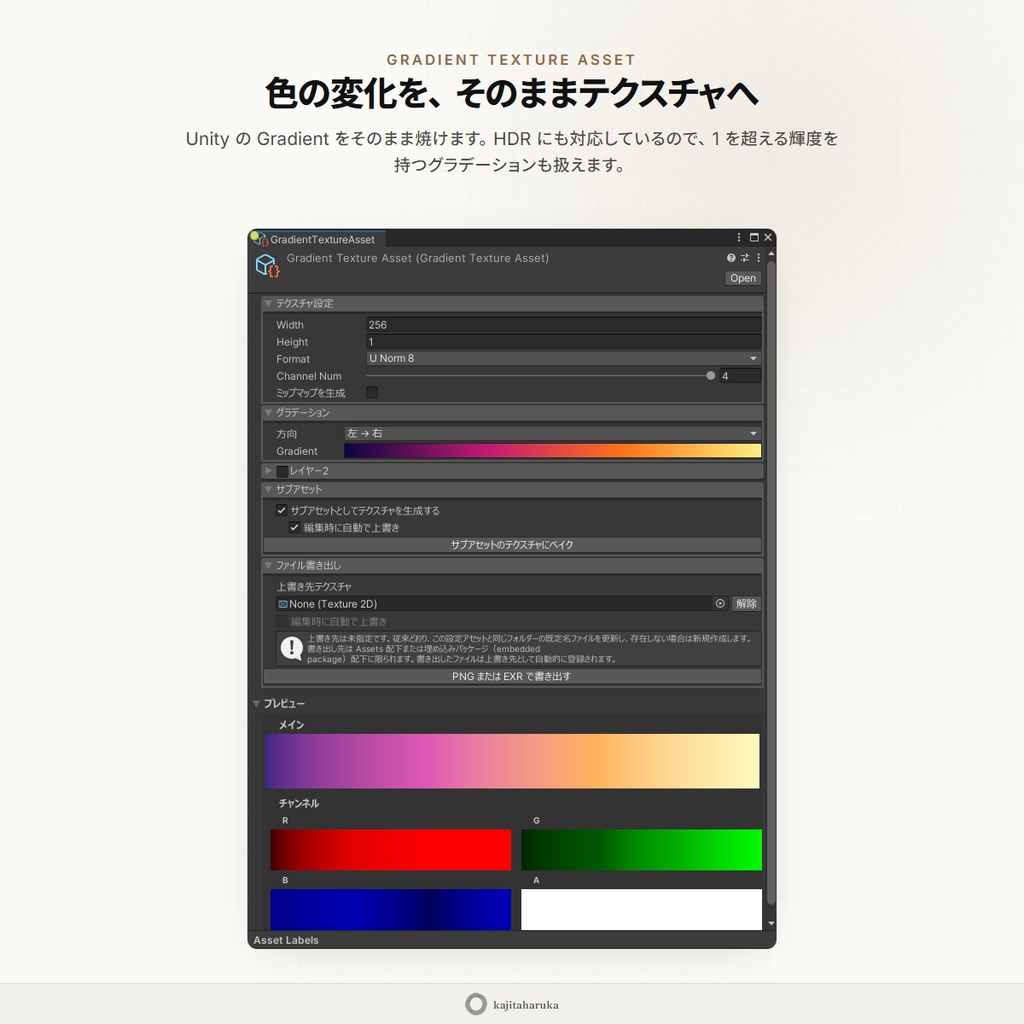Screen dimensions: 1024x1024
Task: Click the object picker circle for Texture 2D
Action: pos(720,603)
